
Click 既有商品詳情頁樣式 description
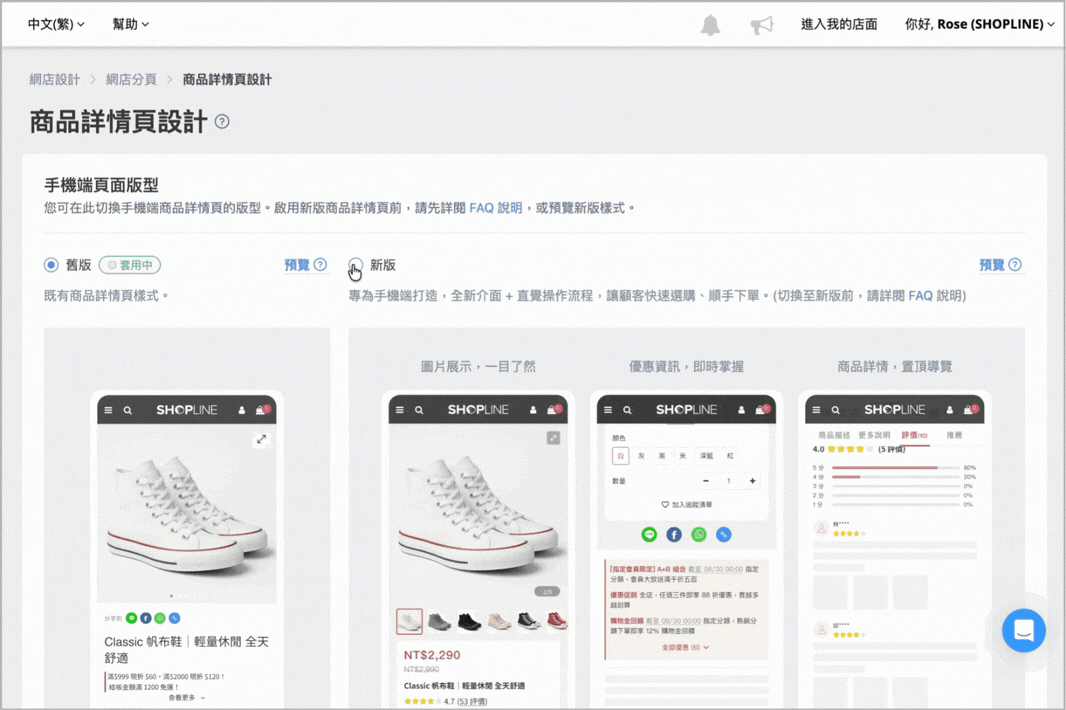coord(106,296)
